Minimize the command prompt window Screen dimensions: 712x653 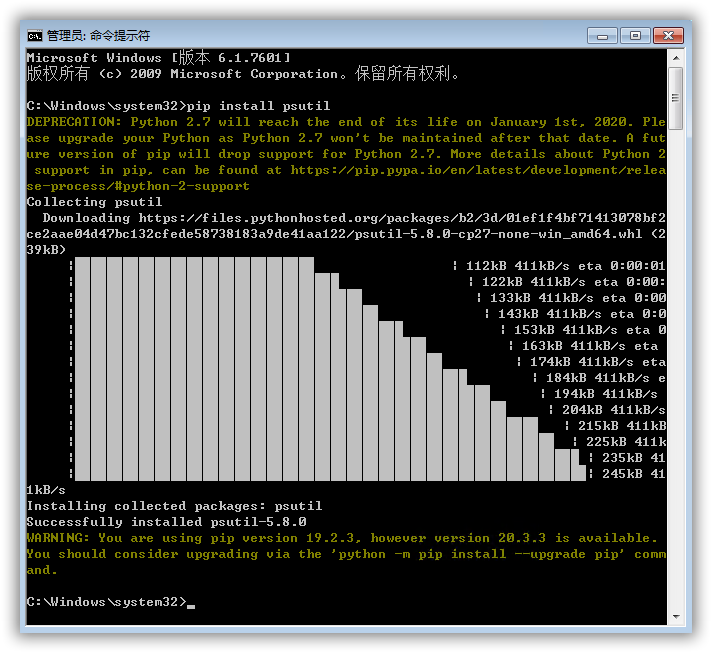point(602,35)
